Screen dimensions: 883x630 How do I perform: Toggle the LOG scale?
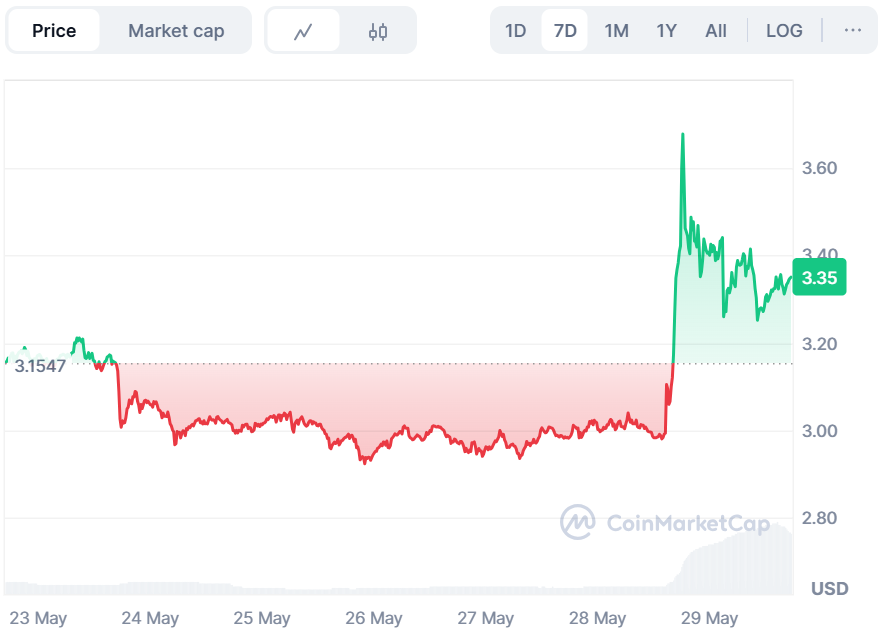tap(784, 31)
